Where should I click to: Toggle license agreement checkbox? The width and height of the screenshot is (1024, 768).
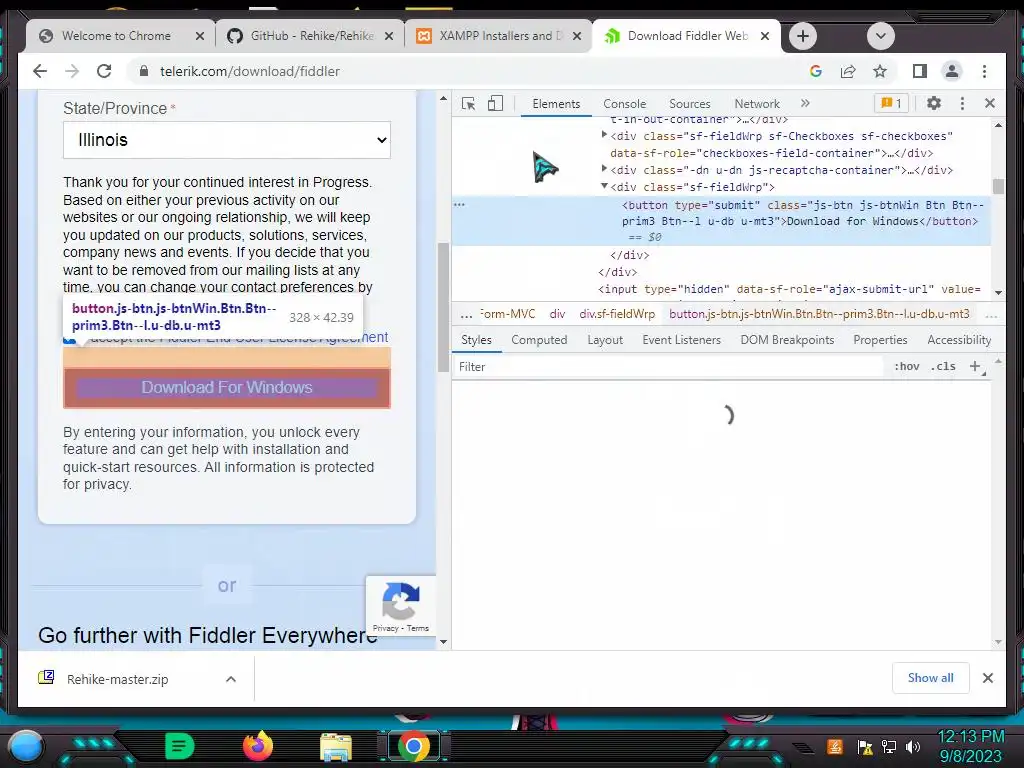70,338
